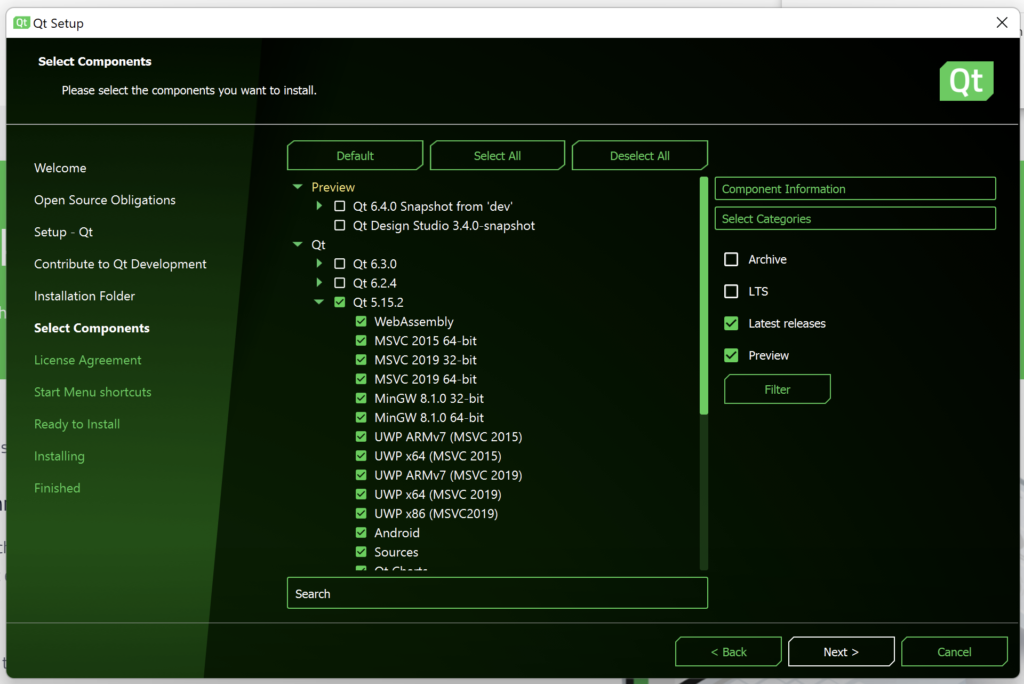Screen dimensions: 1024x684
Task: Close the Qt Setup window
Action: point(1002,23)
